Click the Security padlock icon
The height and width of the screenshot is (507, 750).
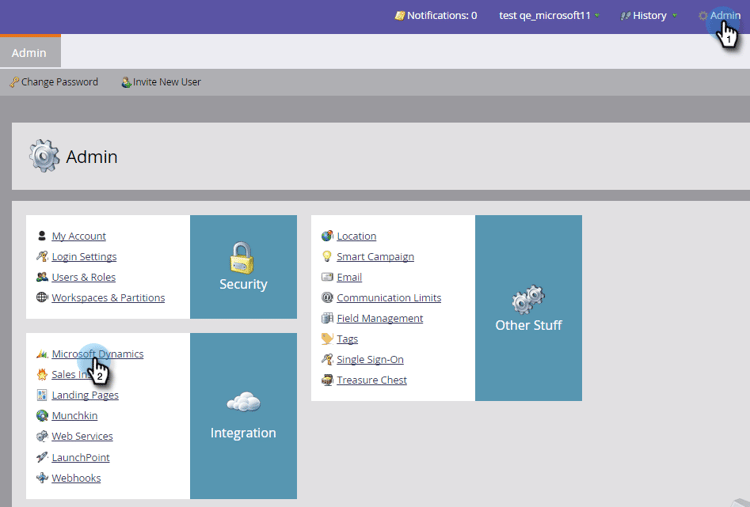(x=243, y=257)
